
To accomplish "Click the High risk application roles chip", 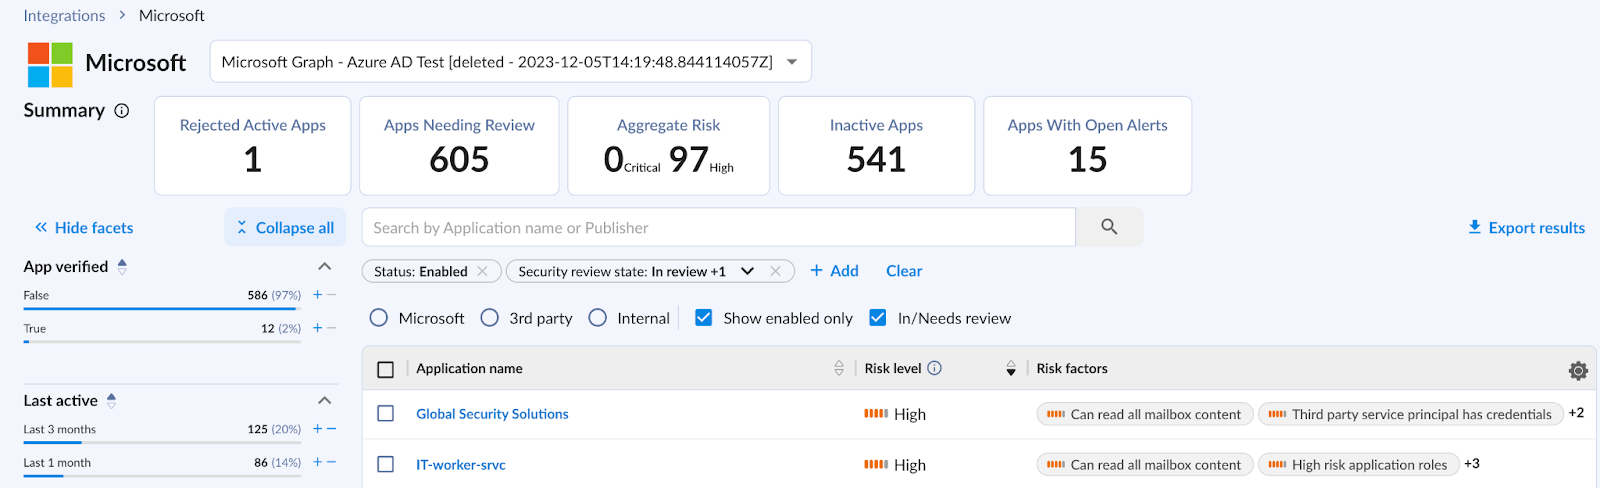I will [1358, 464].
